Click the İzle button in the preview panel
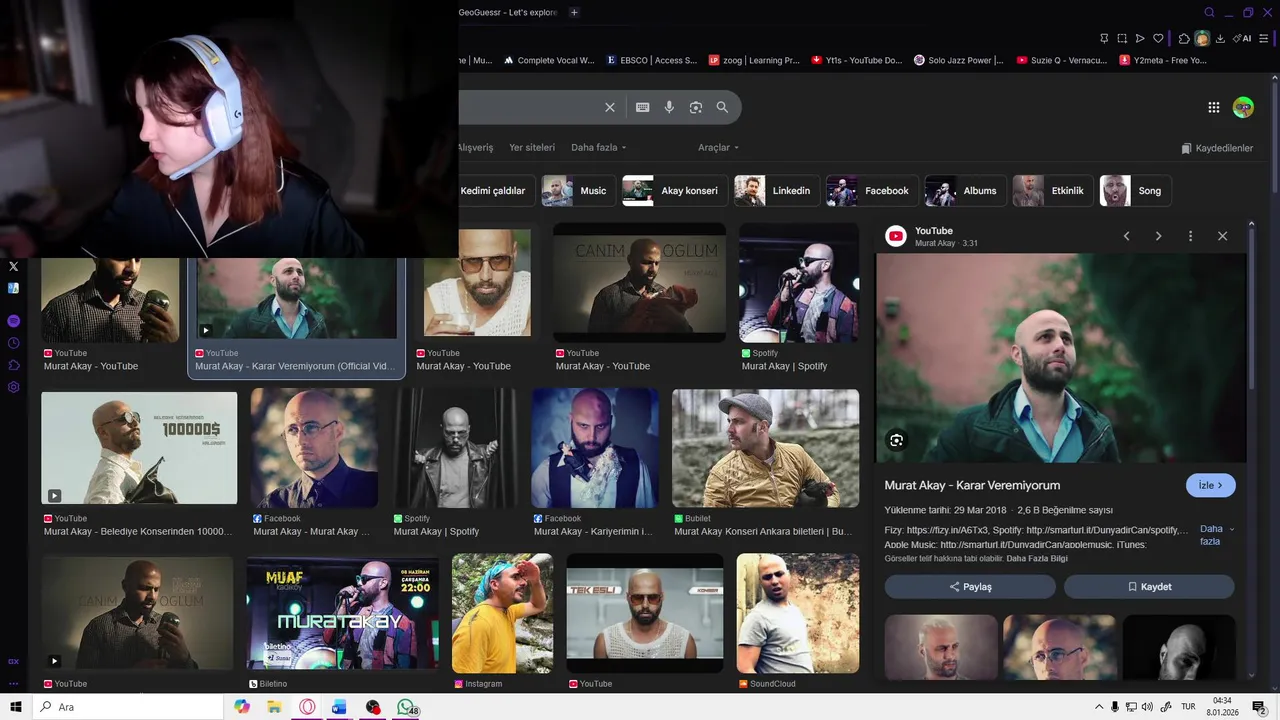The width and height of the screenshot is (1280, 720). [1211, 485]
